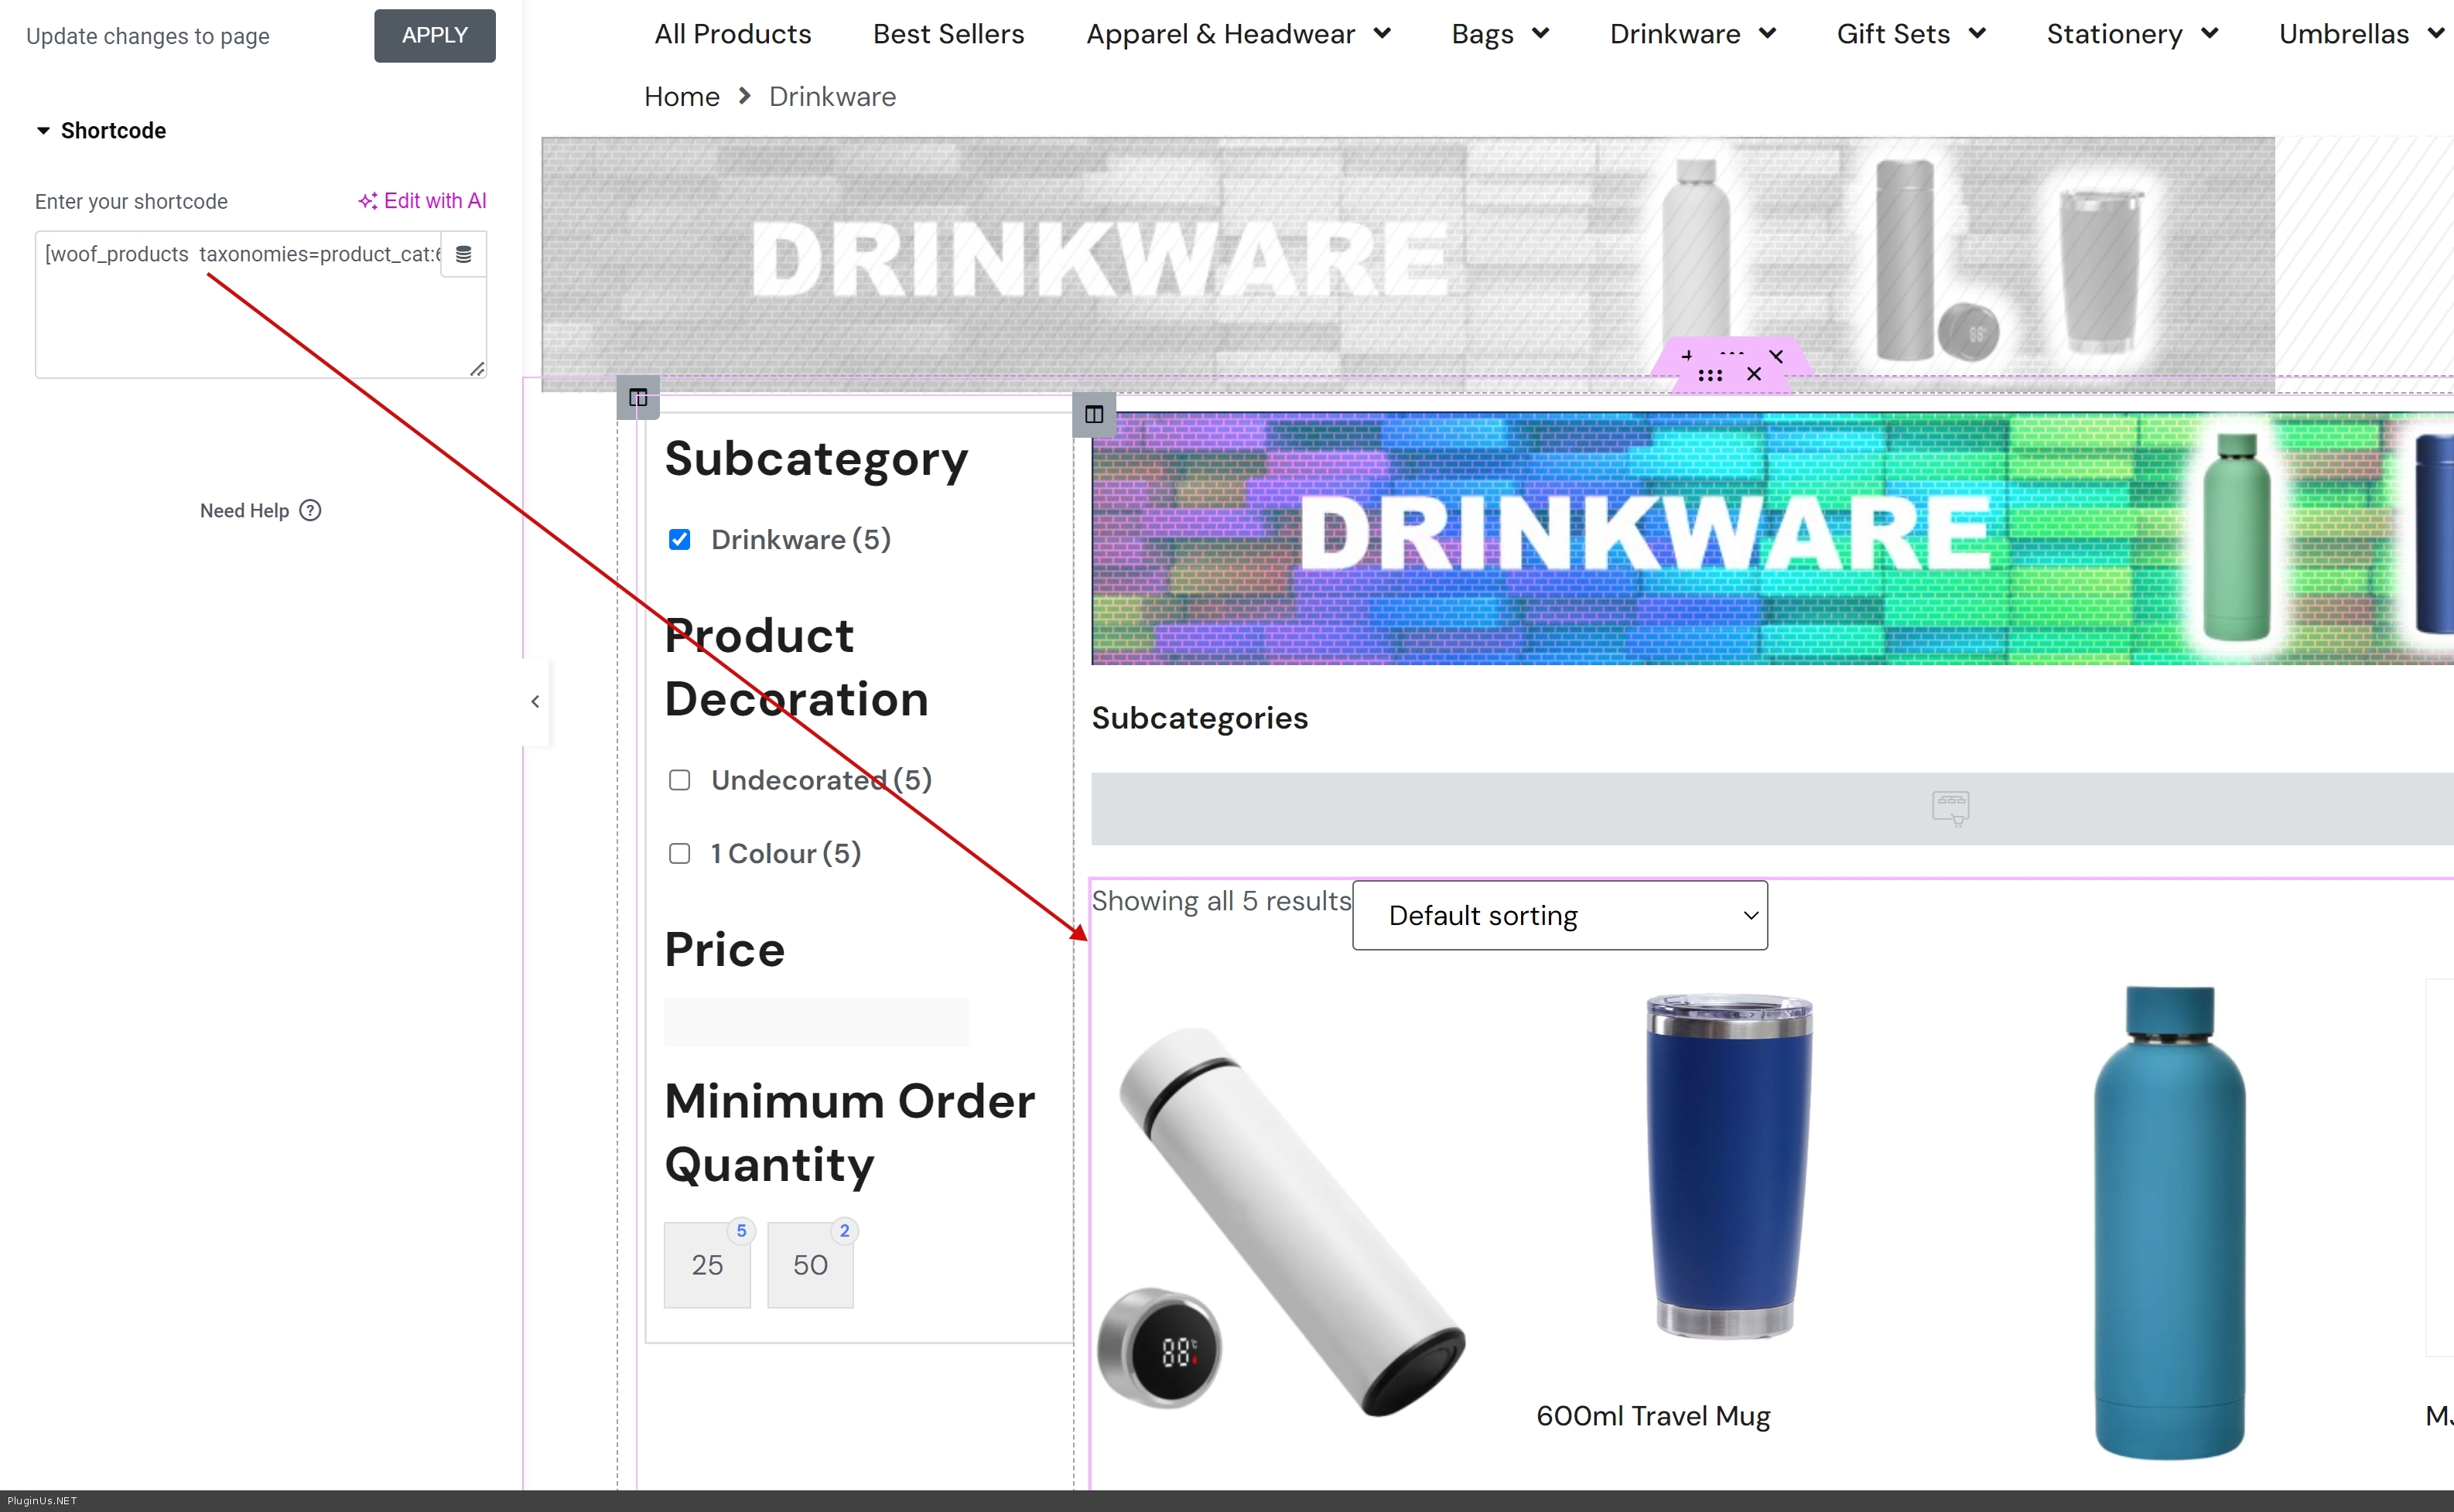2454x1512 pixels.
Task: Click the right column edit handle icon
Action: [1094, 414]
